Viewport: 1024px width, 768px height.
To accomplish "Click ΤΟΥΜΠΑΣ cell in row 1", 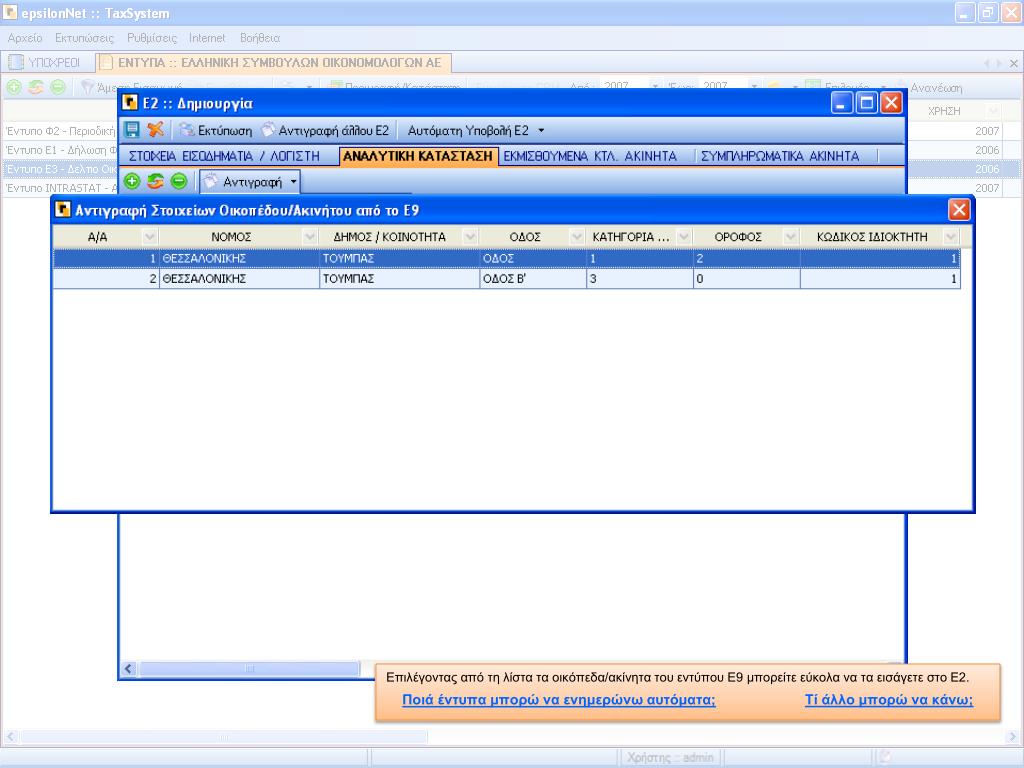I will [400, 259].
